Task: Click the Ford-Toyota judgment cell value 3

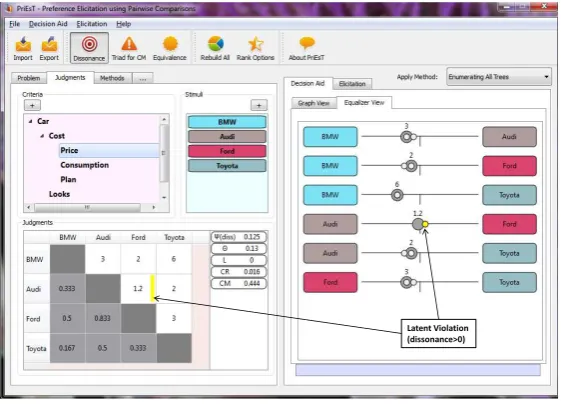Action: 174,319
